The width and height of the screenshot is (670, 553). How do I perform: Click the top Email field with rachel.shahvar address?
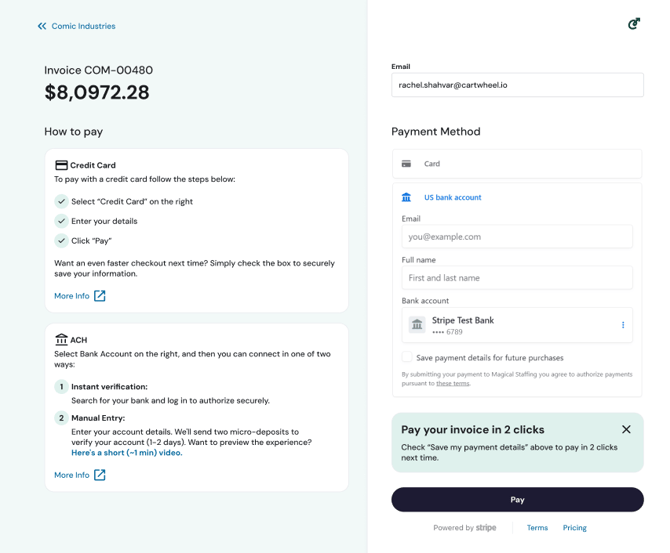coord(516,85)
